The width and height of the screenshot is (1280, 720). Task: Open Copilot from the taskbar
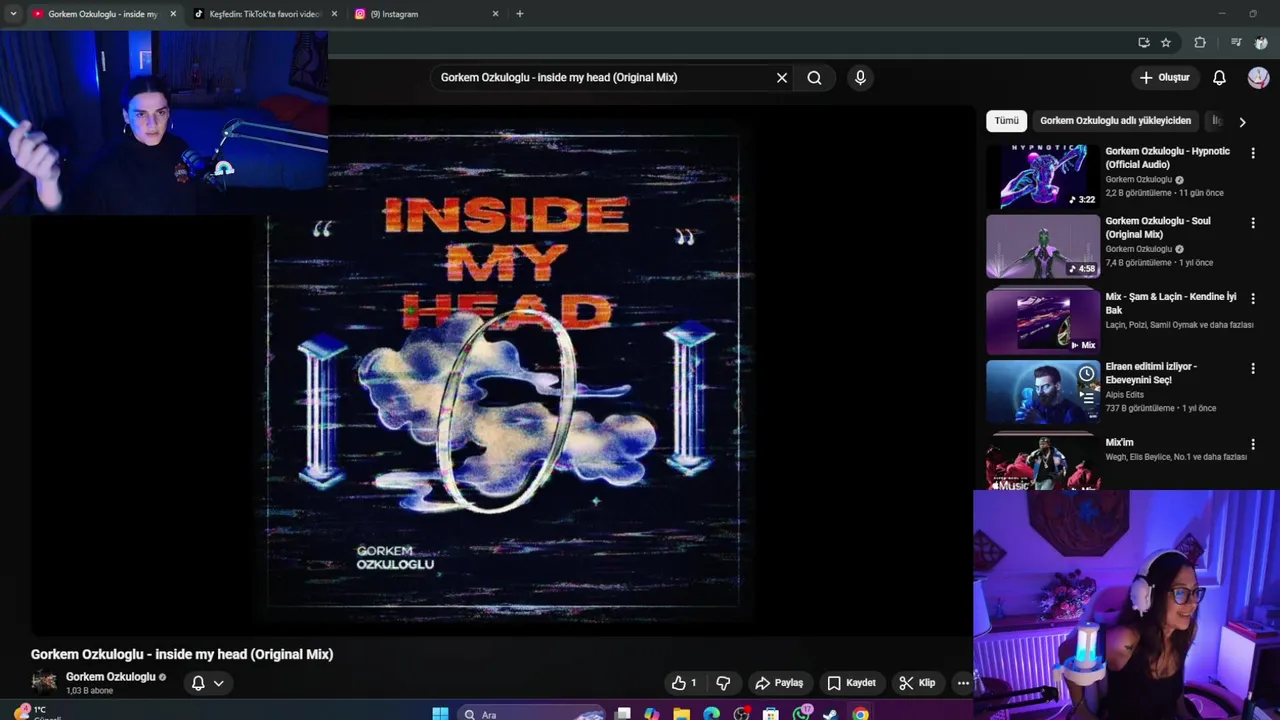coord(652,714)
